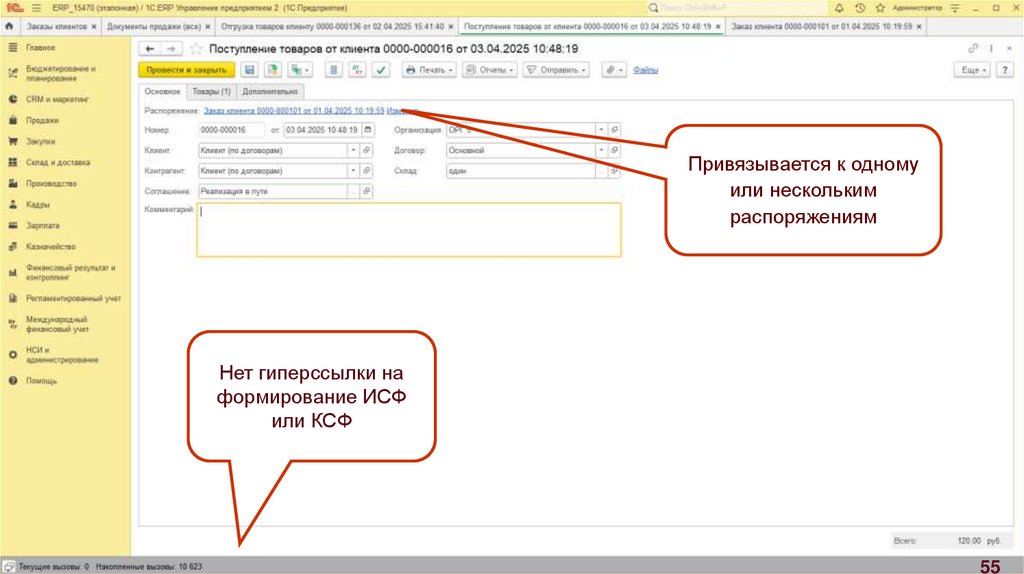Open the Файлы link
The width and height of the screenshot is (1024, 574).
(x=645, y=70)
